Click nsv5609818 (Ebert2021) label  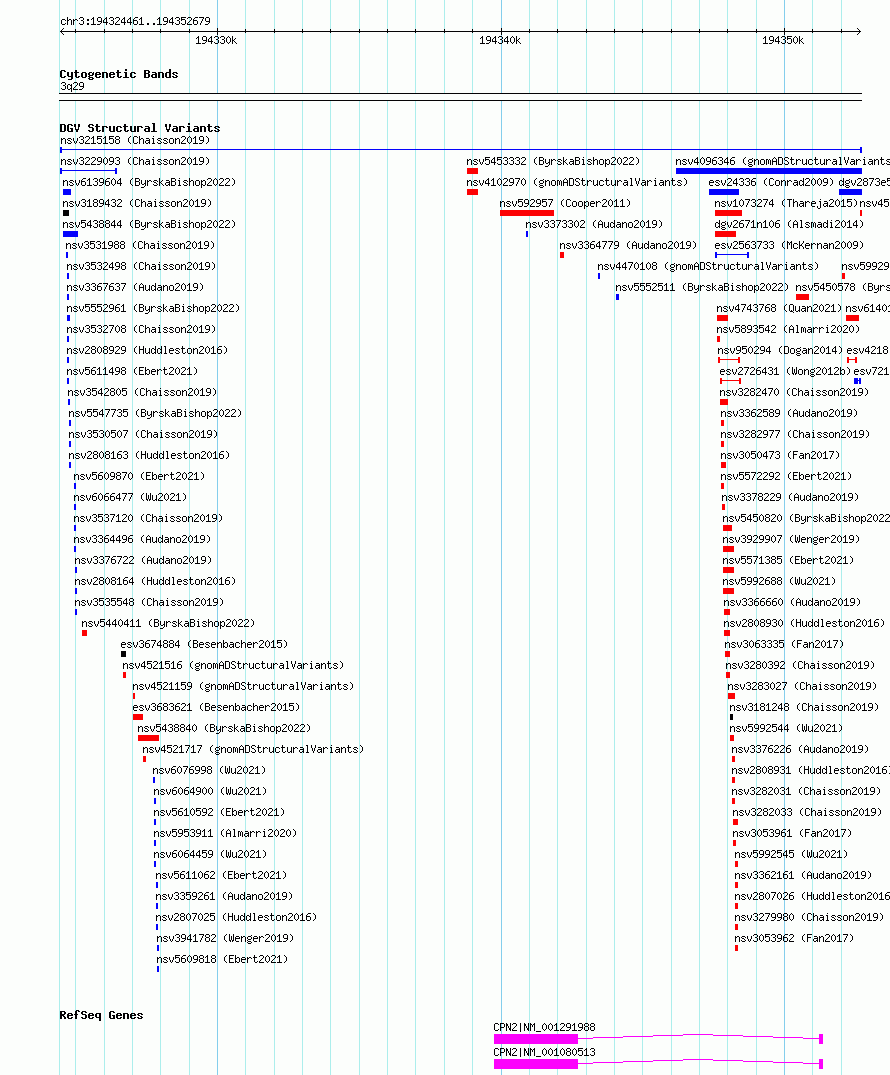(x=222, y=960)
